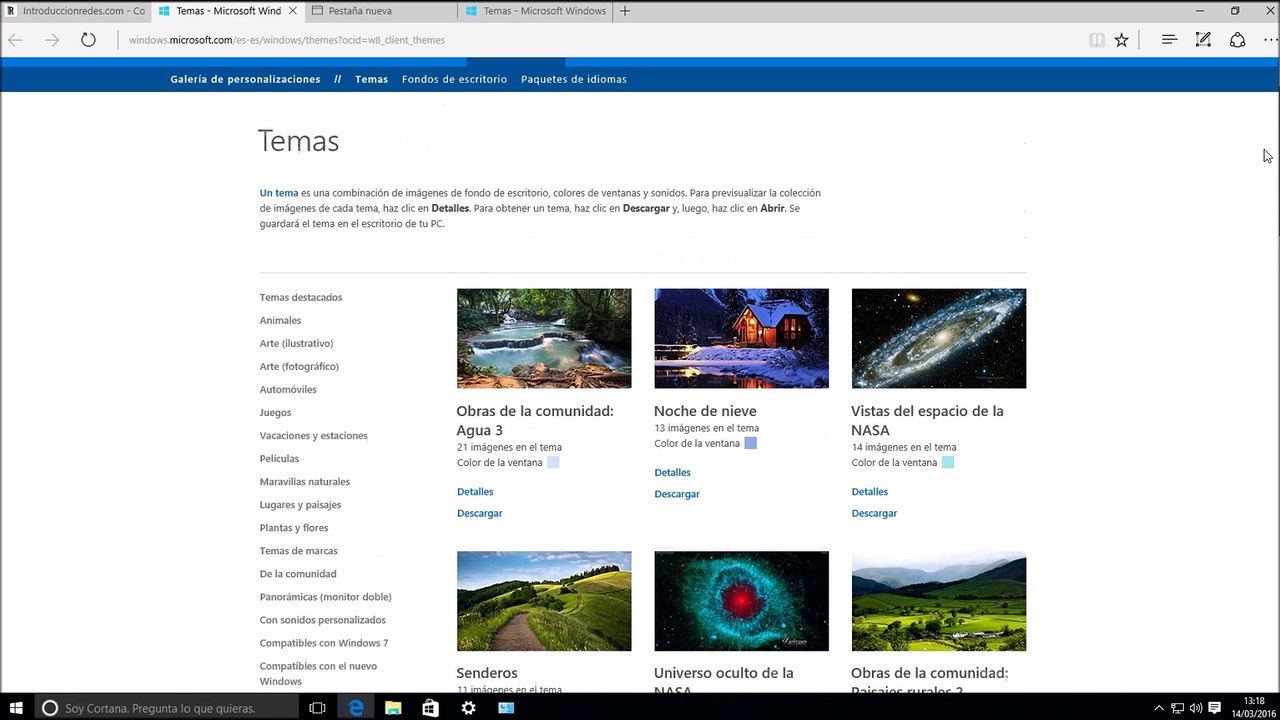Open the Senderos path thumbnail

tap(544, 601)
